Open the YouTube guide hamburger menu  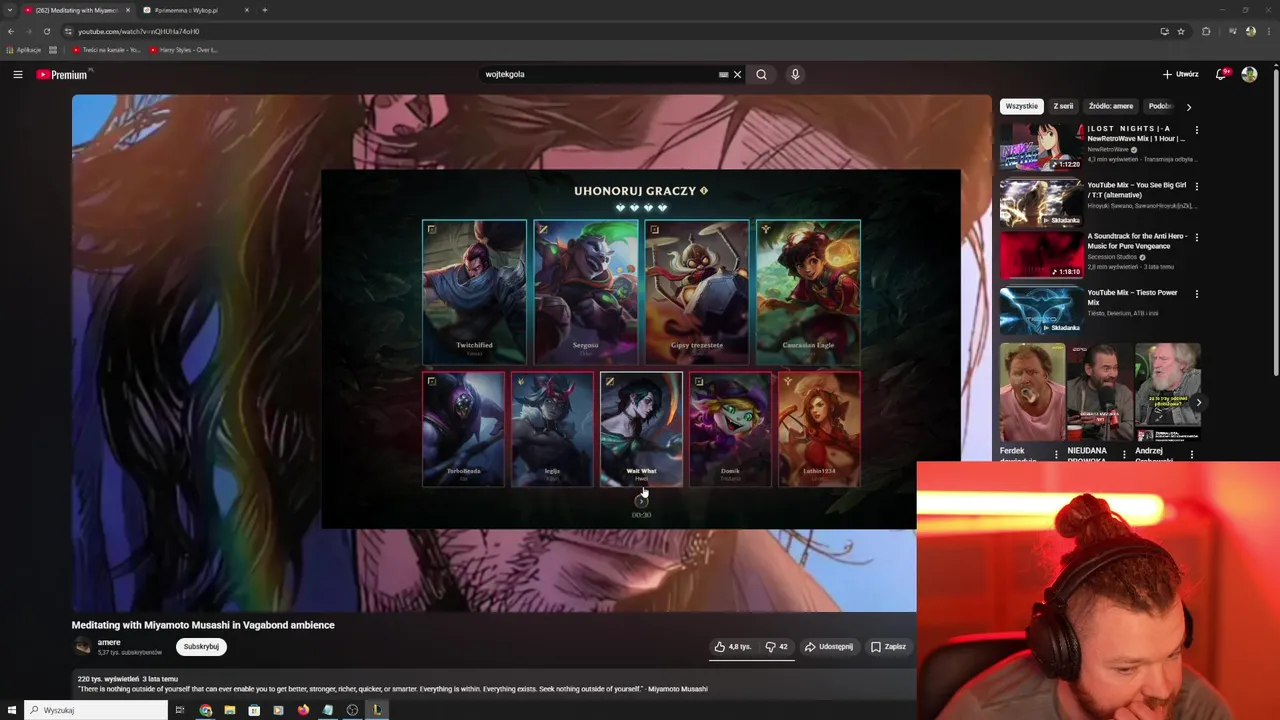coord(18,74)
